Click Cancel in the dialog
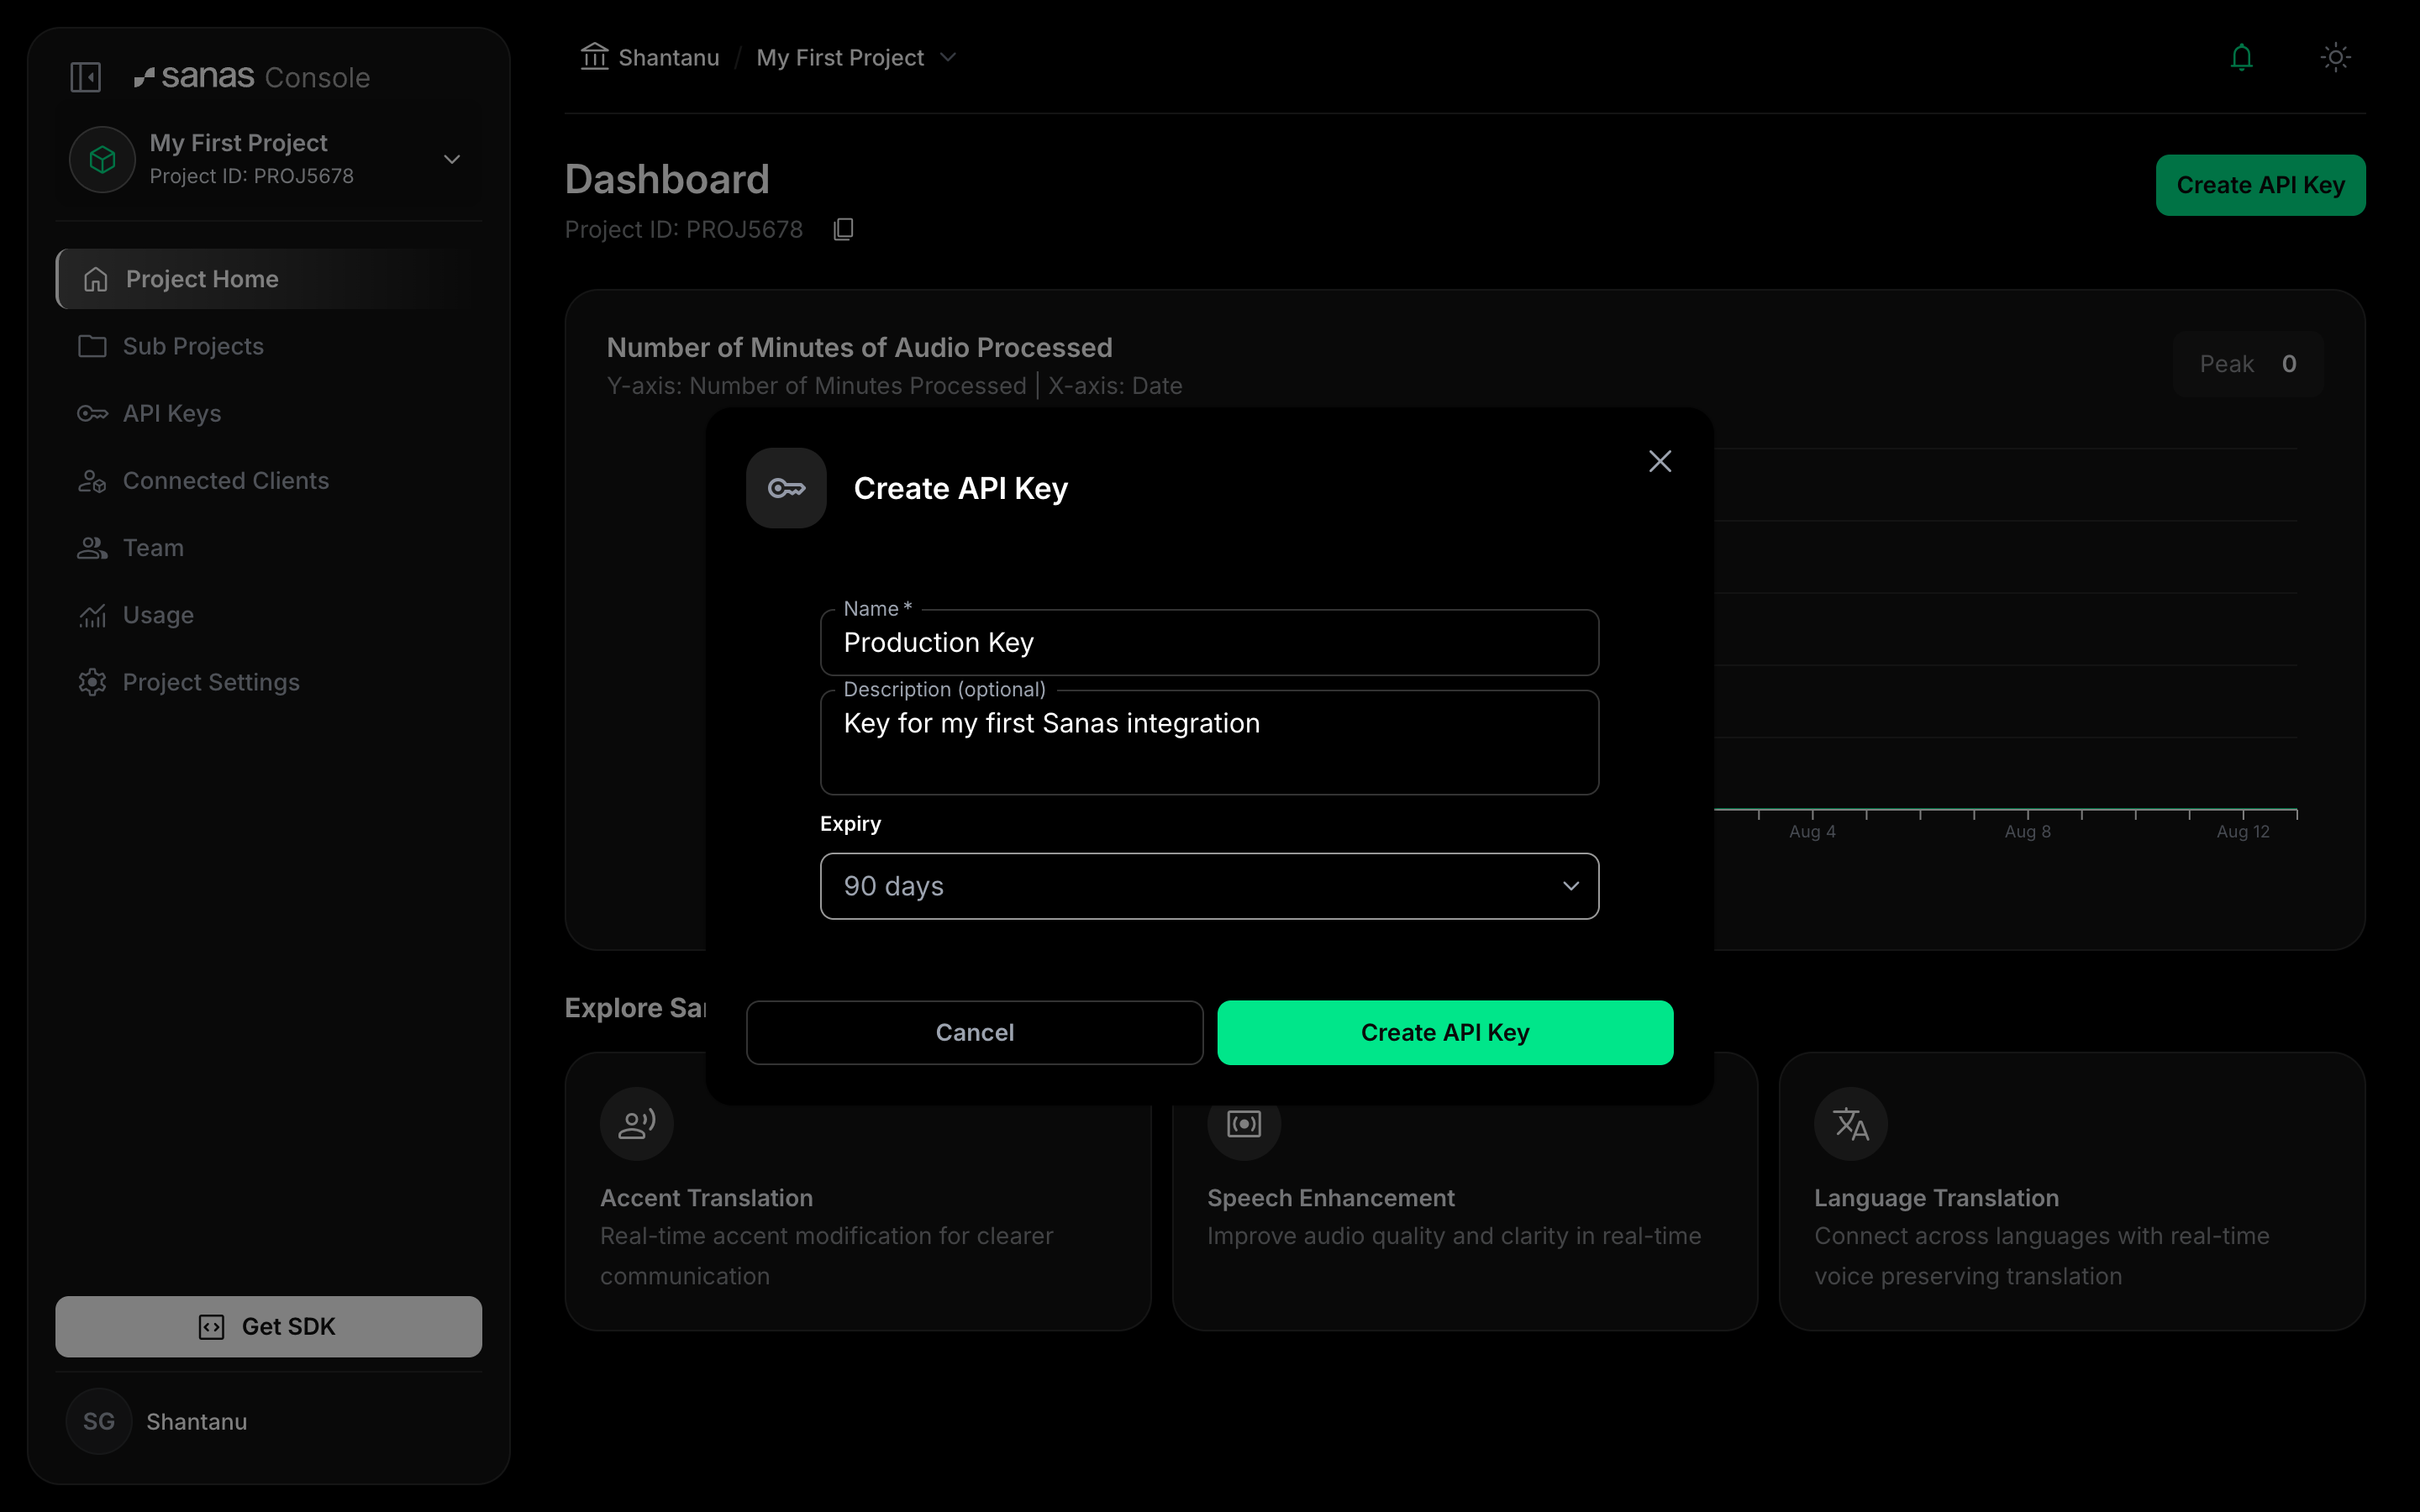The width and height of the screenshot is (2420, 1512). pyautogui.click(x=974, y=1032)
